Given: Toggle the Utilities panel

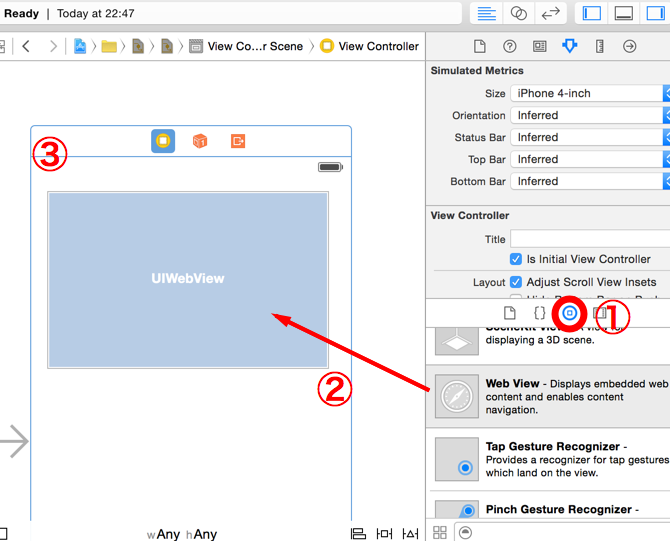Looking at the screenshot, I should (655, 14).
